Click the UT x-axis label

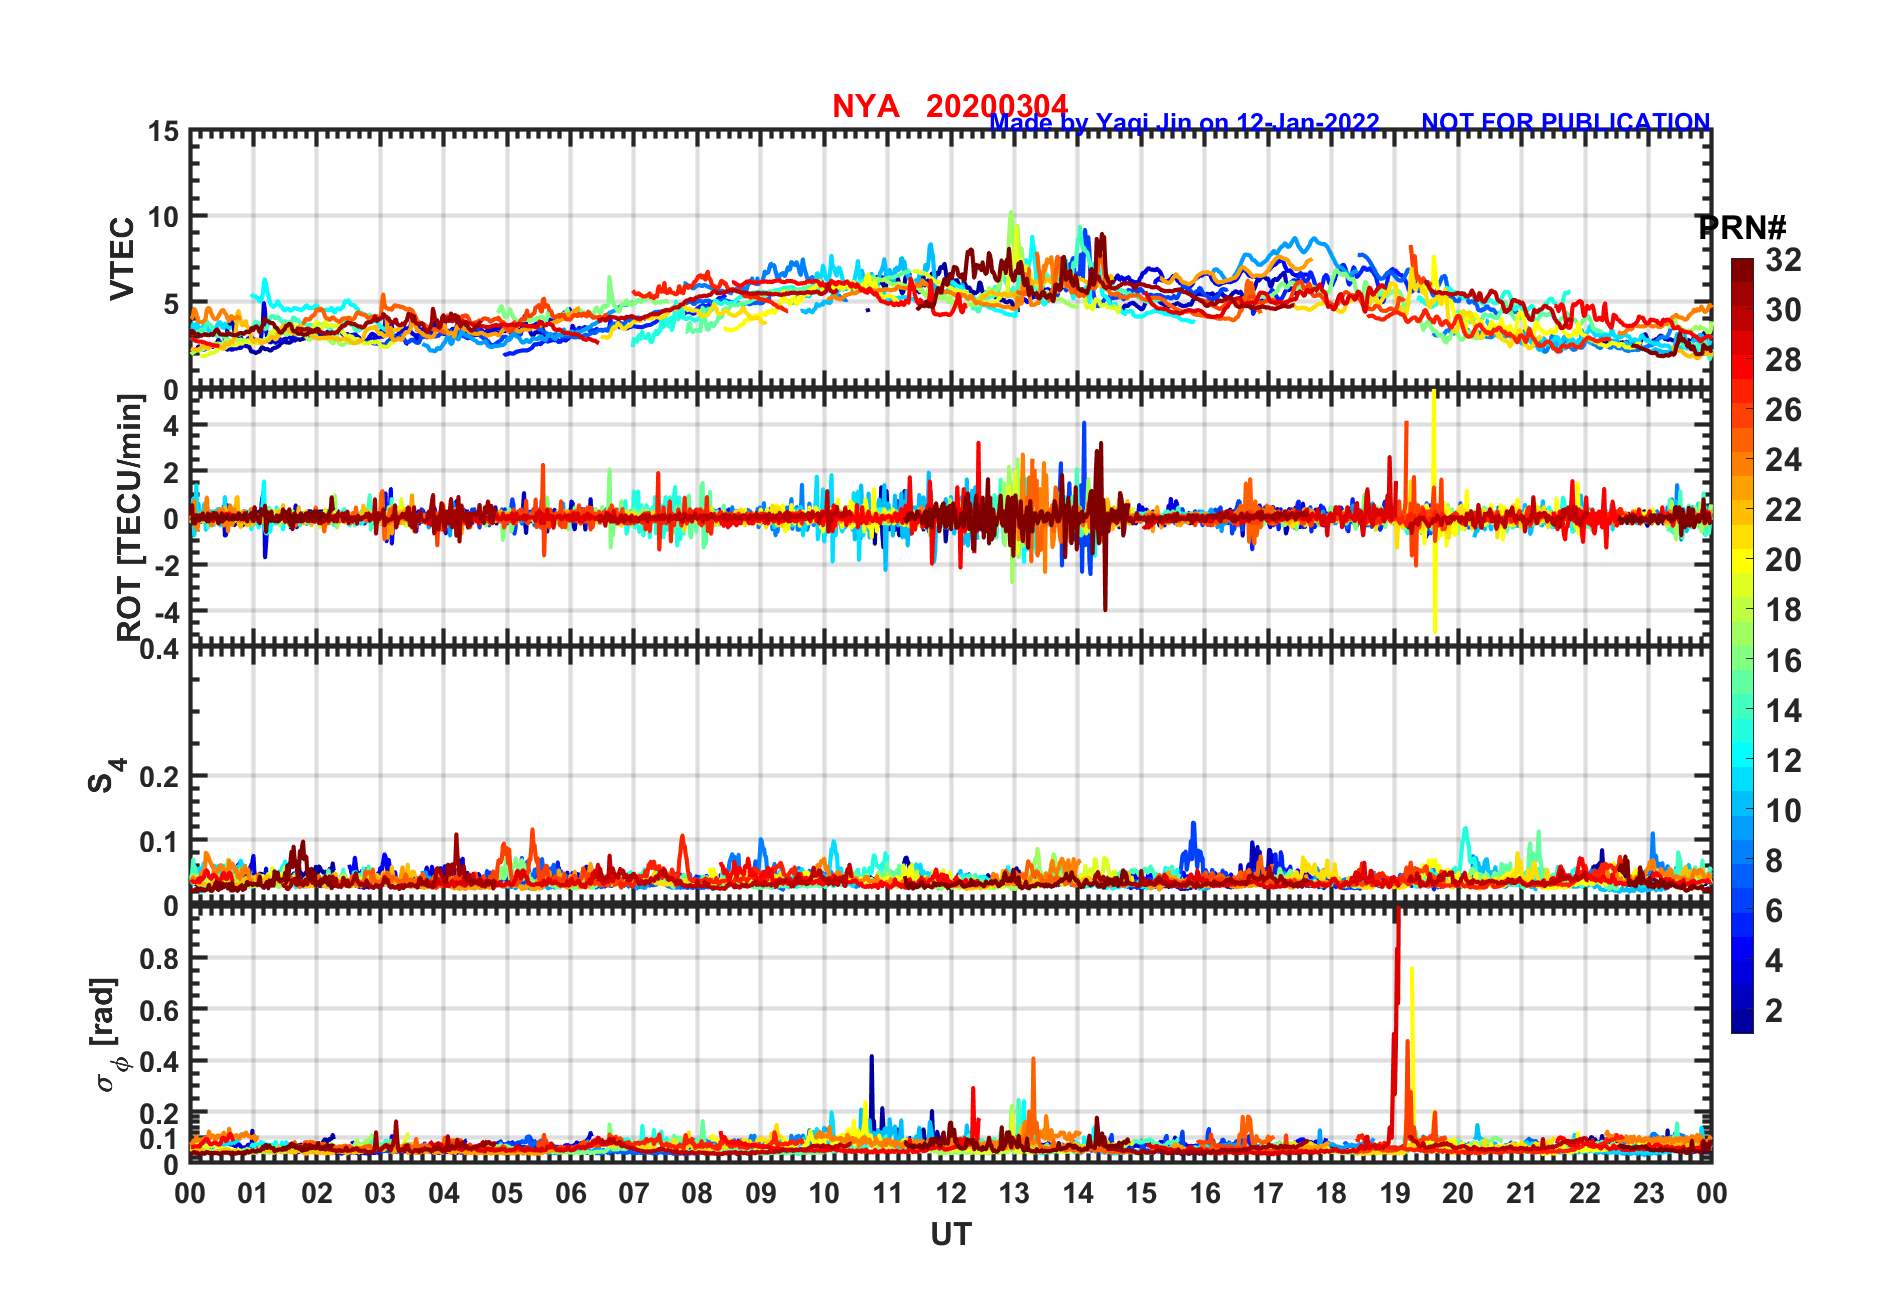(951, 1235)
